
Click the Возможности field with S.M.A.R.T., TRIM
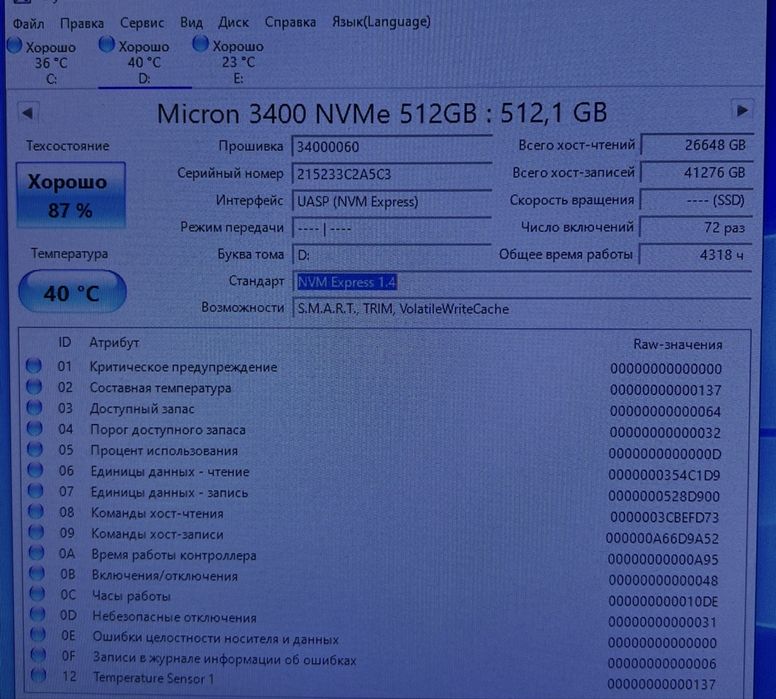[522, 309]
